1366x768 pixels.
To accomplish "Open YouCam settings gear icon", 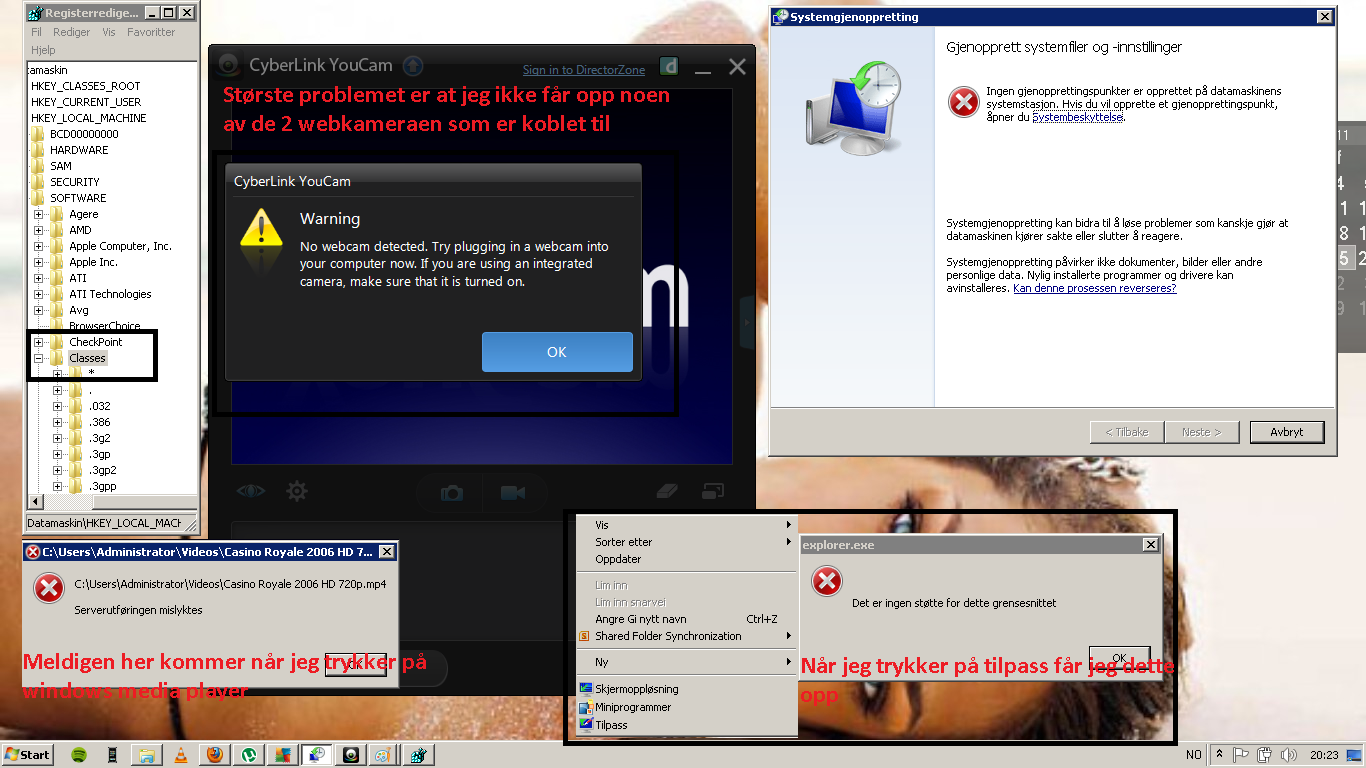I will (x=297, y=491).
